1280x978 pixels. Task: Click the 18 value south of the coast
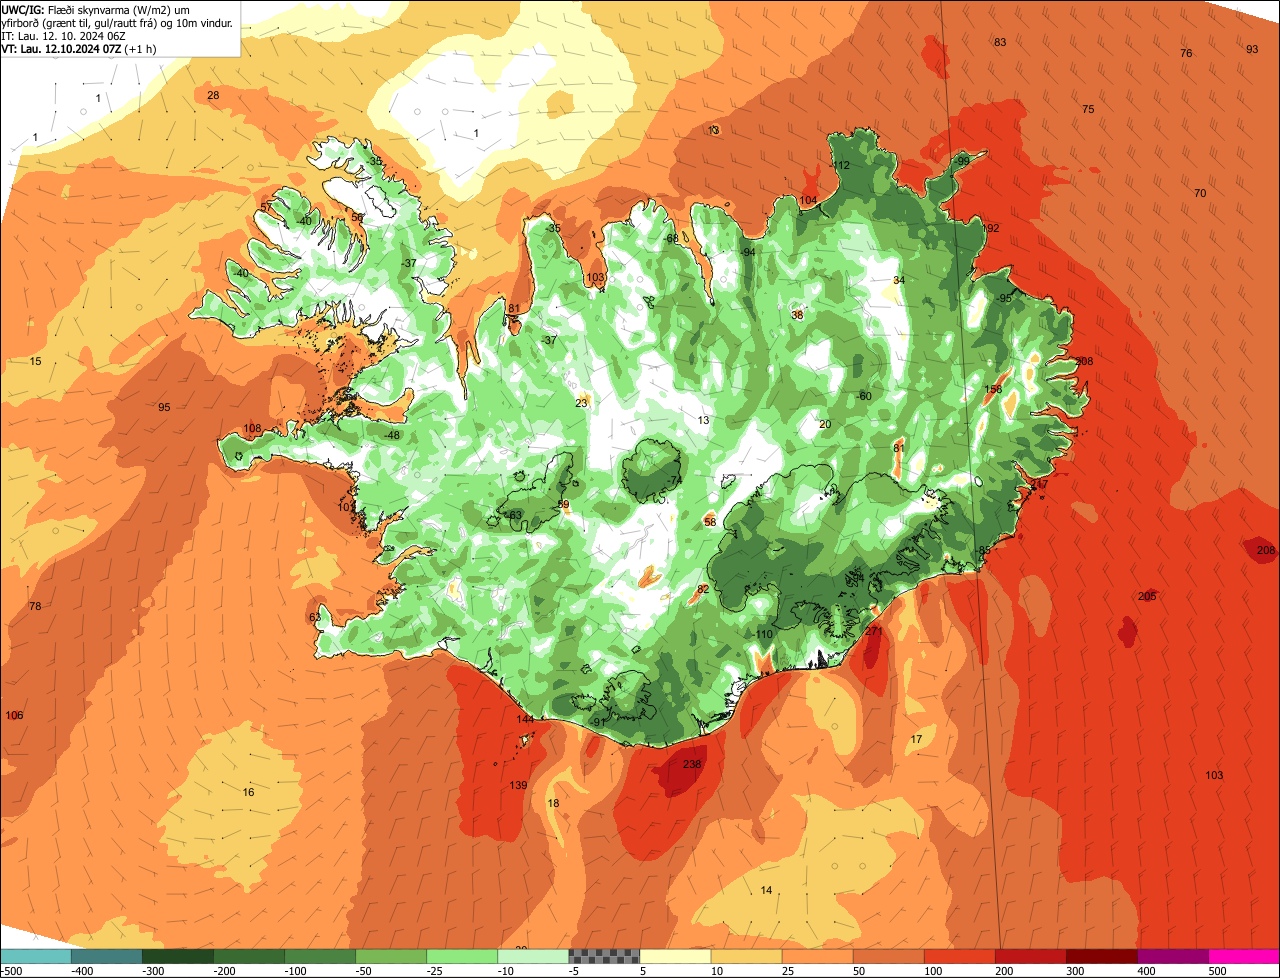pyautogui.click(x=553, y=804)
